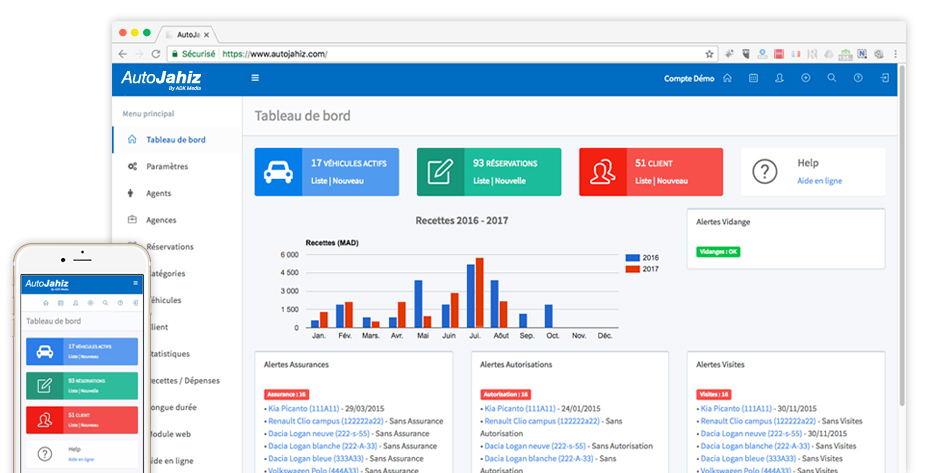
Task: Close the AutoJahiz browser tab
Action: click(x=206, y=35)
